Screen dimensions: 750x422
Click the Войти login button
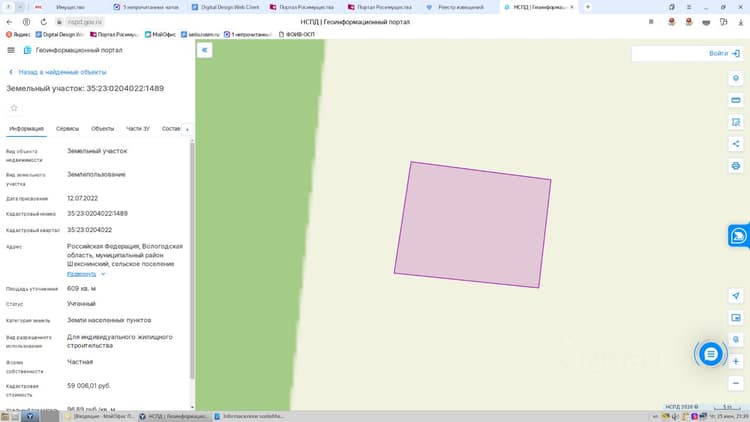coord(724,54)
